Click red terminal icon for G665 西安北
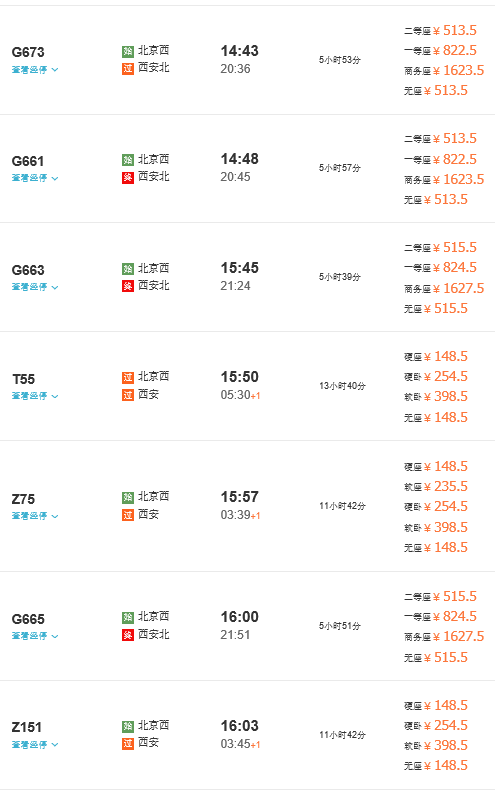The width and height of the screenshot is (495, 795). click(x=128, y=635)
